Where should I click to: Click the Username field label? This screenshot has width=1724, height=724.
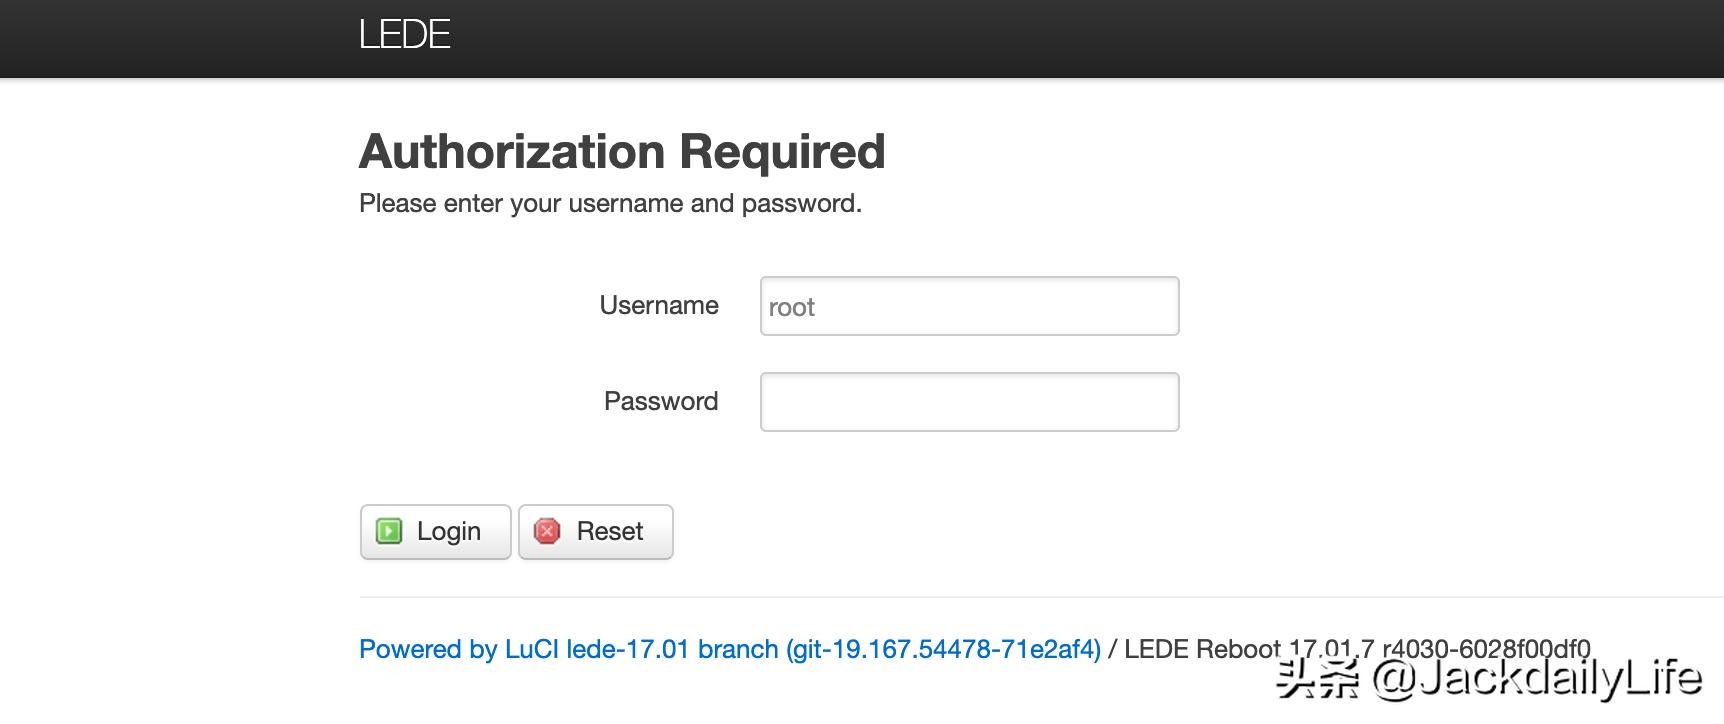(658, 305)
